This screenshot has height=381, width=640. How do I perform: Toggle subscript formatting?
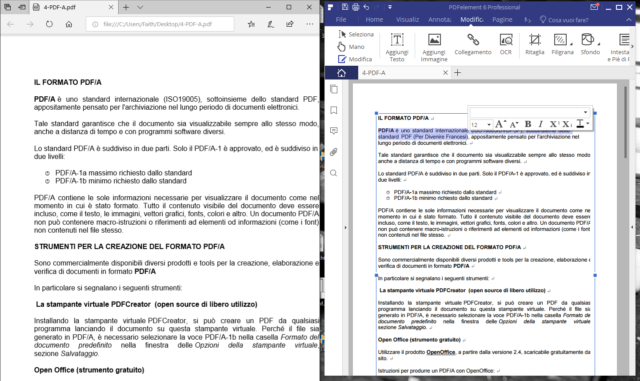(x=567, y=124)
